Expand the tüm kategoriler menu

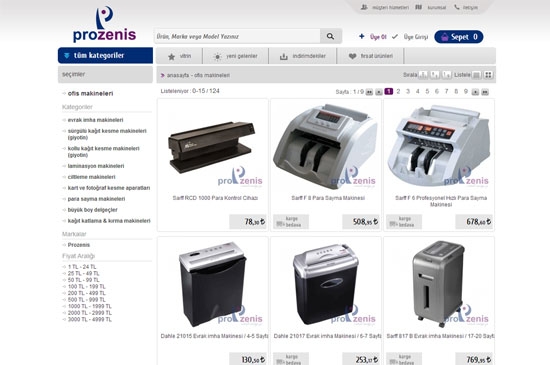[x=105, y=55]
